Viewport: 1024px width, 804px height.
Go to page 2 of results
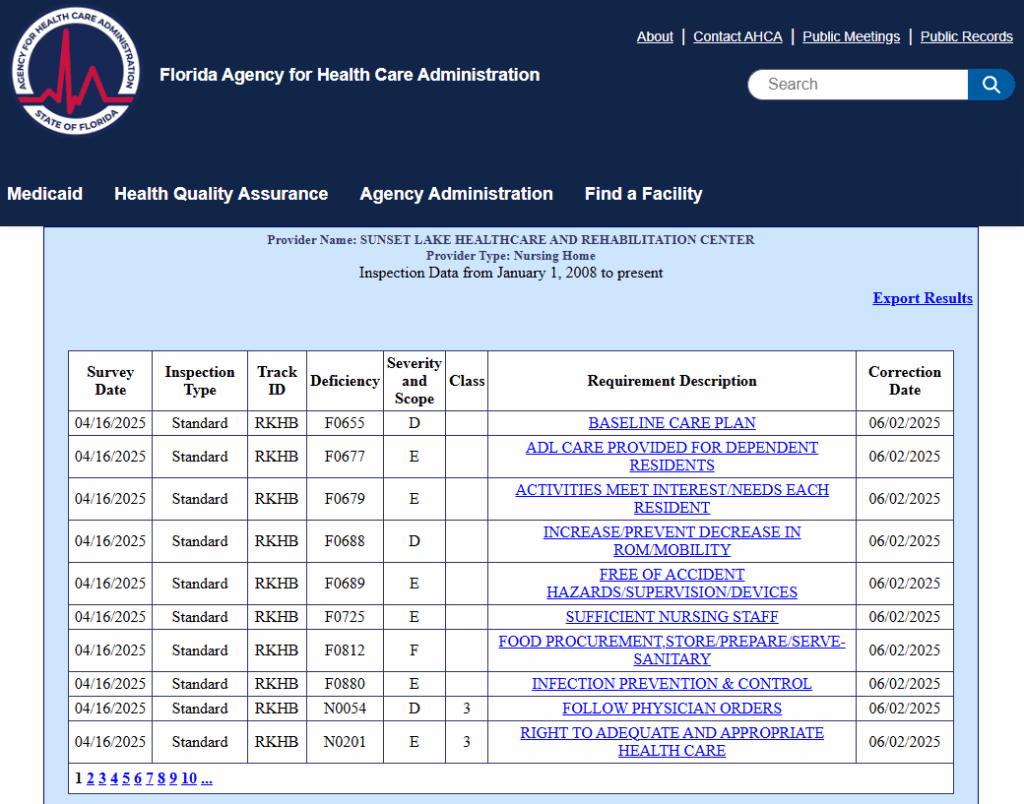[90, 778]
